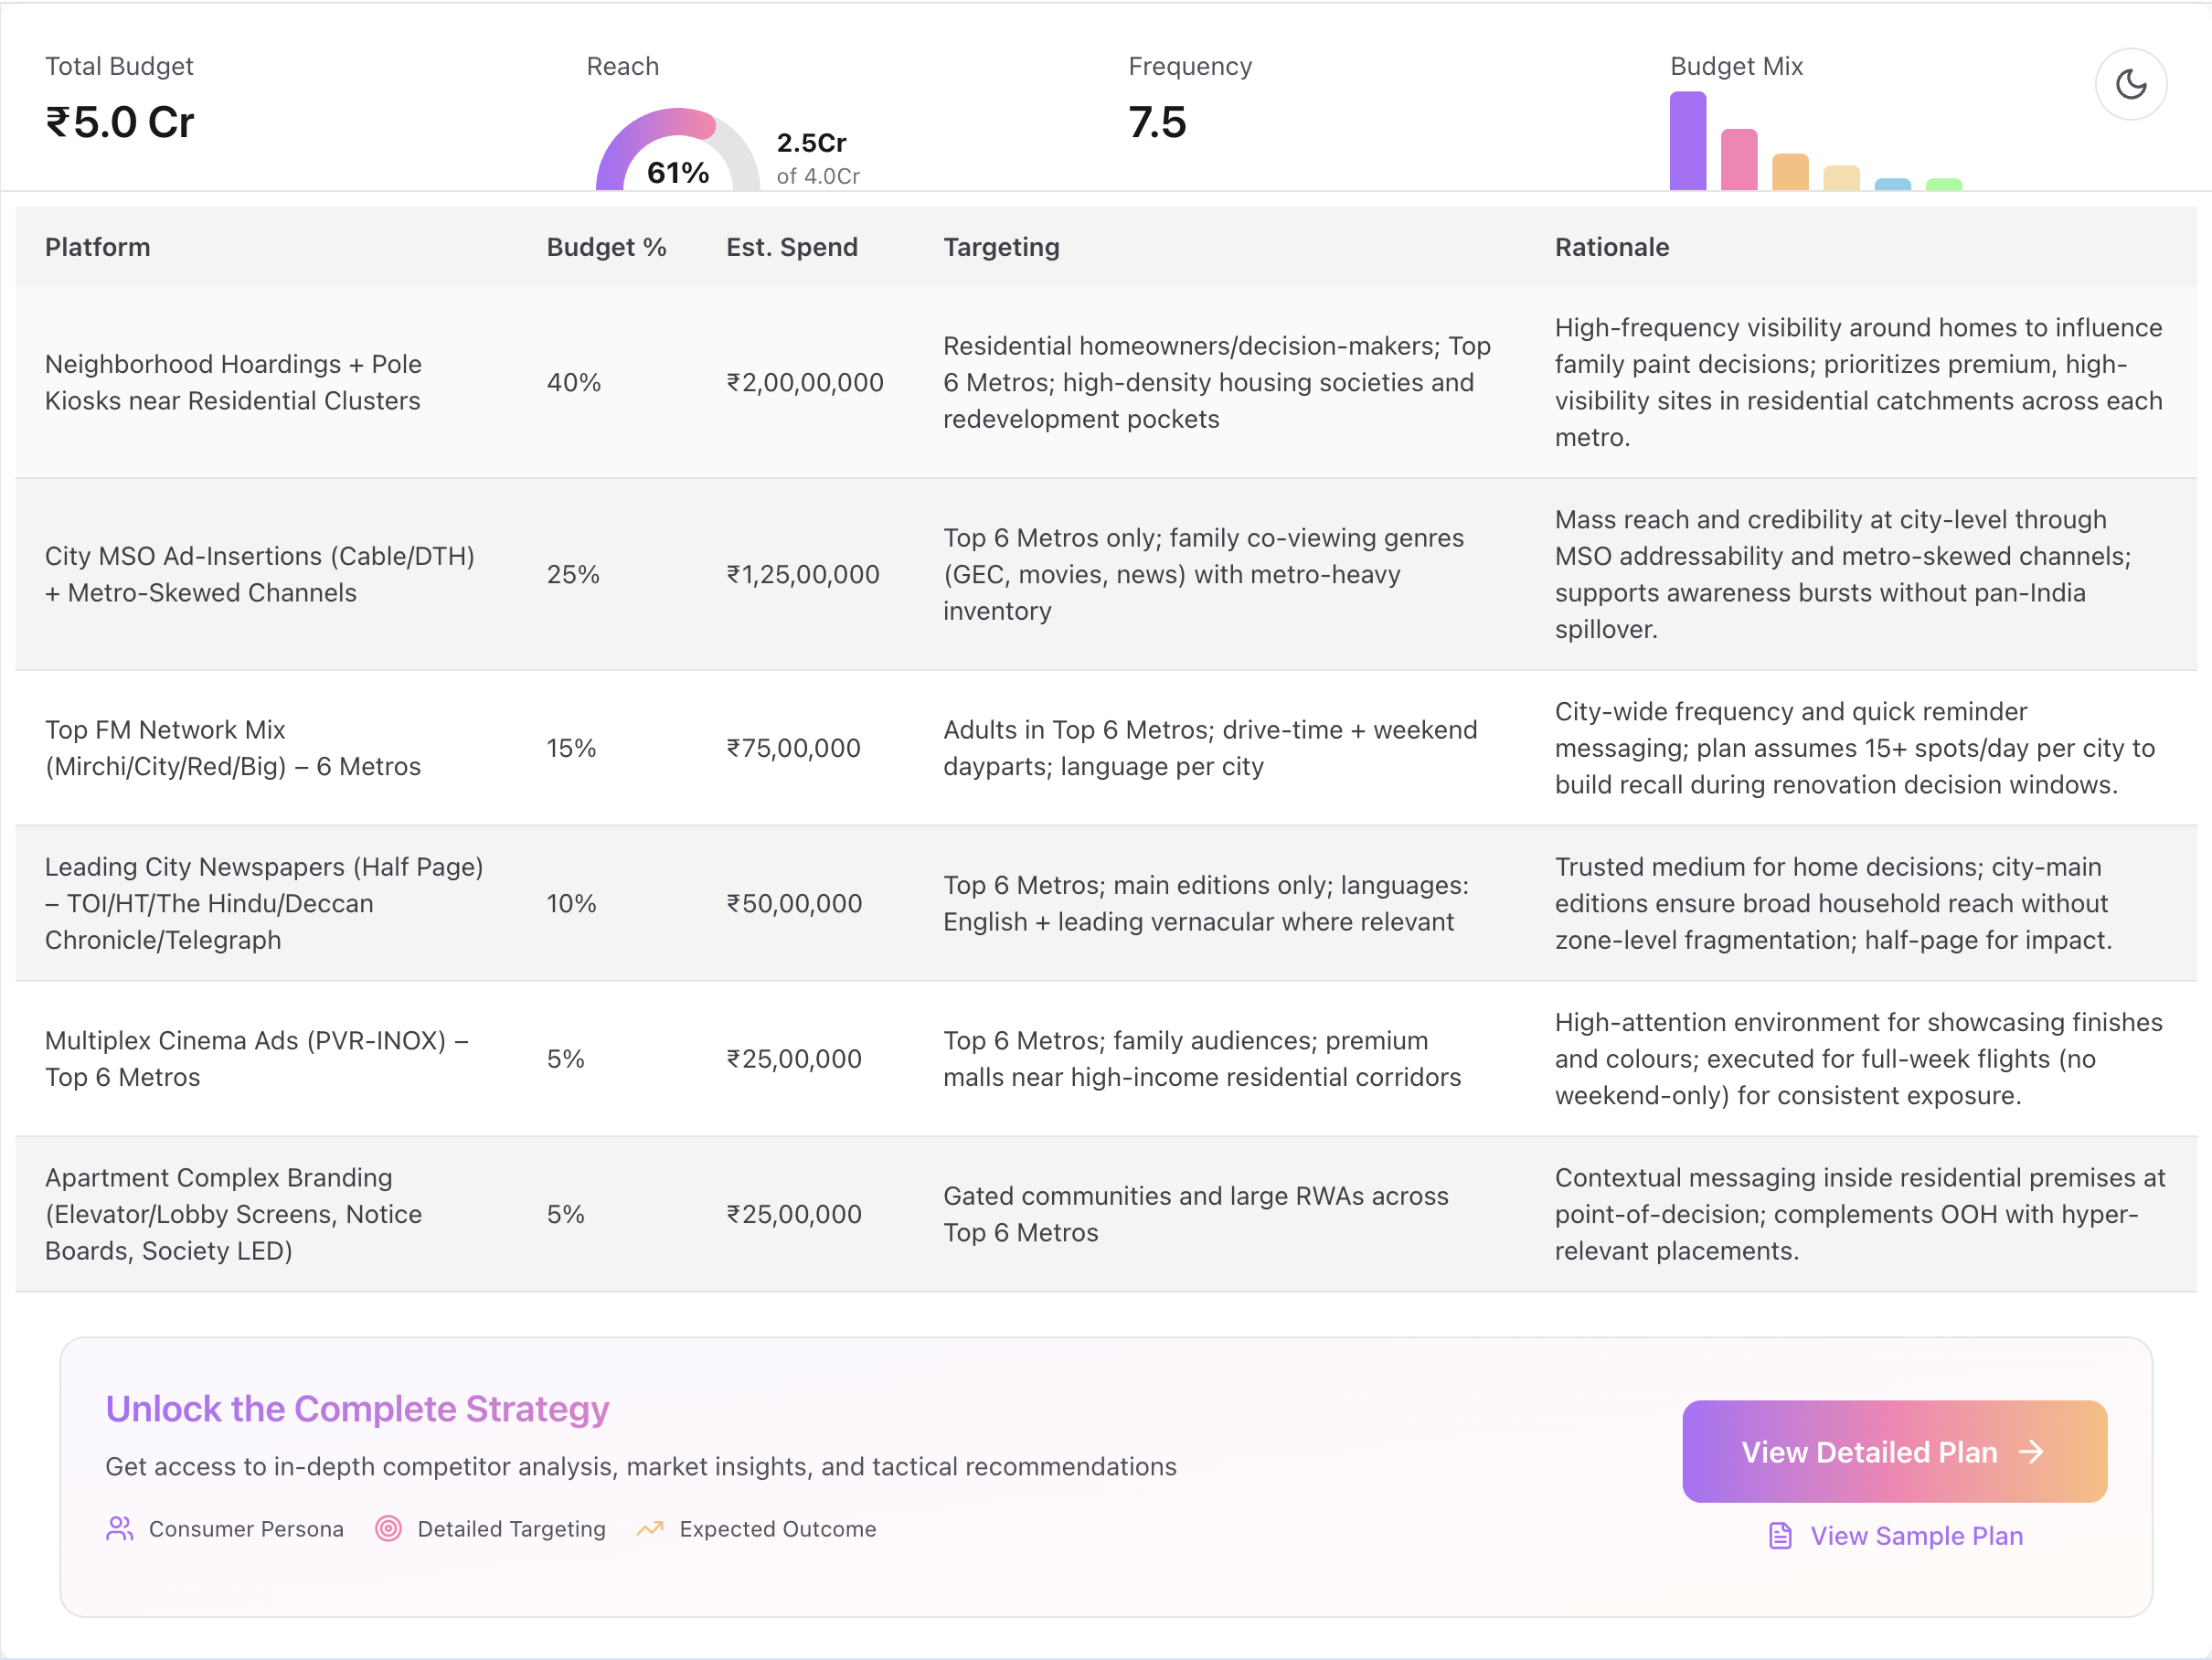Click the Detailed Targeting bullseye icon
This screenshot has width=2212, height=1660.
tap(388, 1528)
